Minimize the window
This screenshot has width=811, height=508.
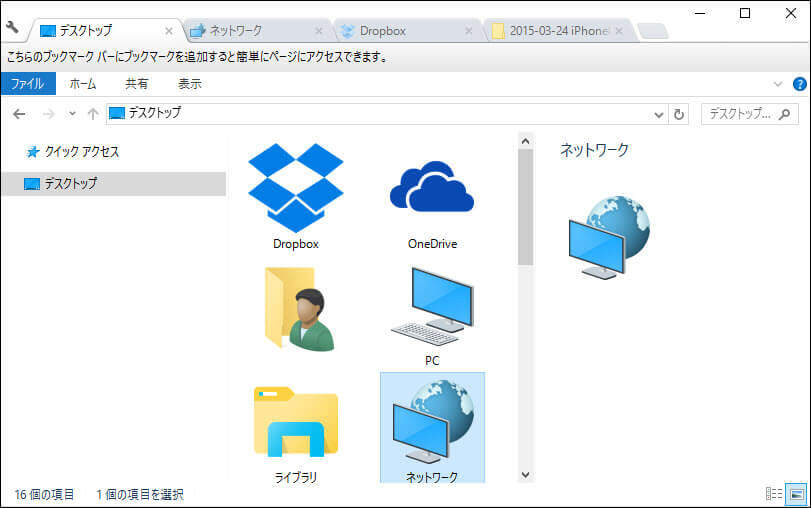point(700,13)
